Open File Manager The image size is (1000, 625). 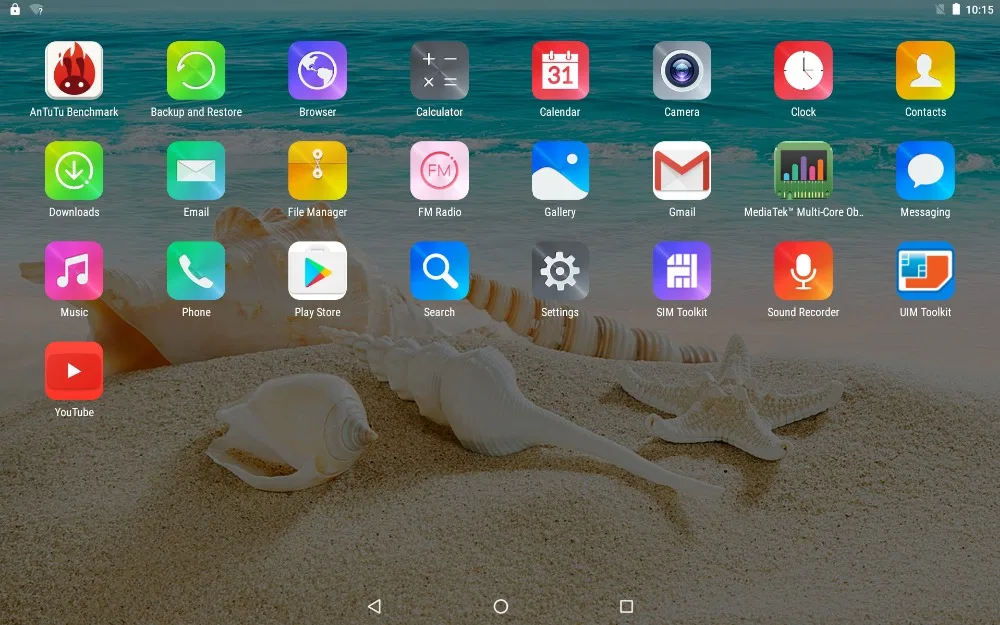[x=318, y=171]
